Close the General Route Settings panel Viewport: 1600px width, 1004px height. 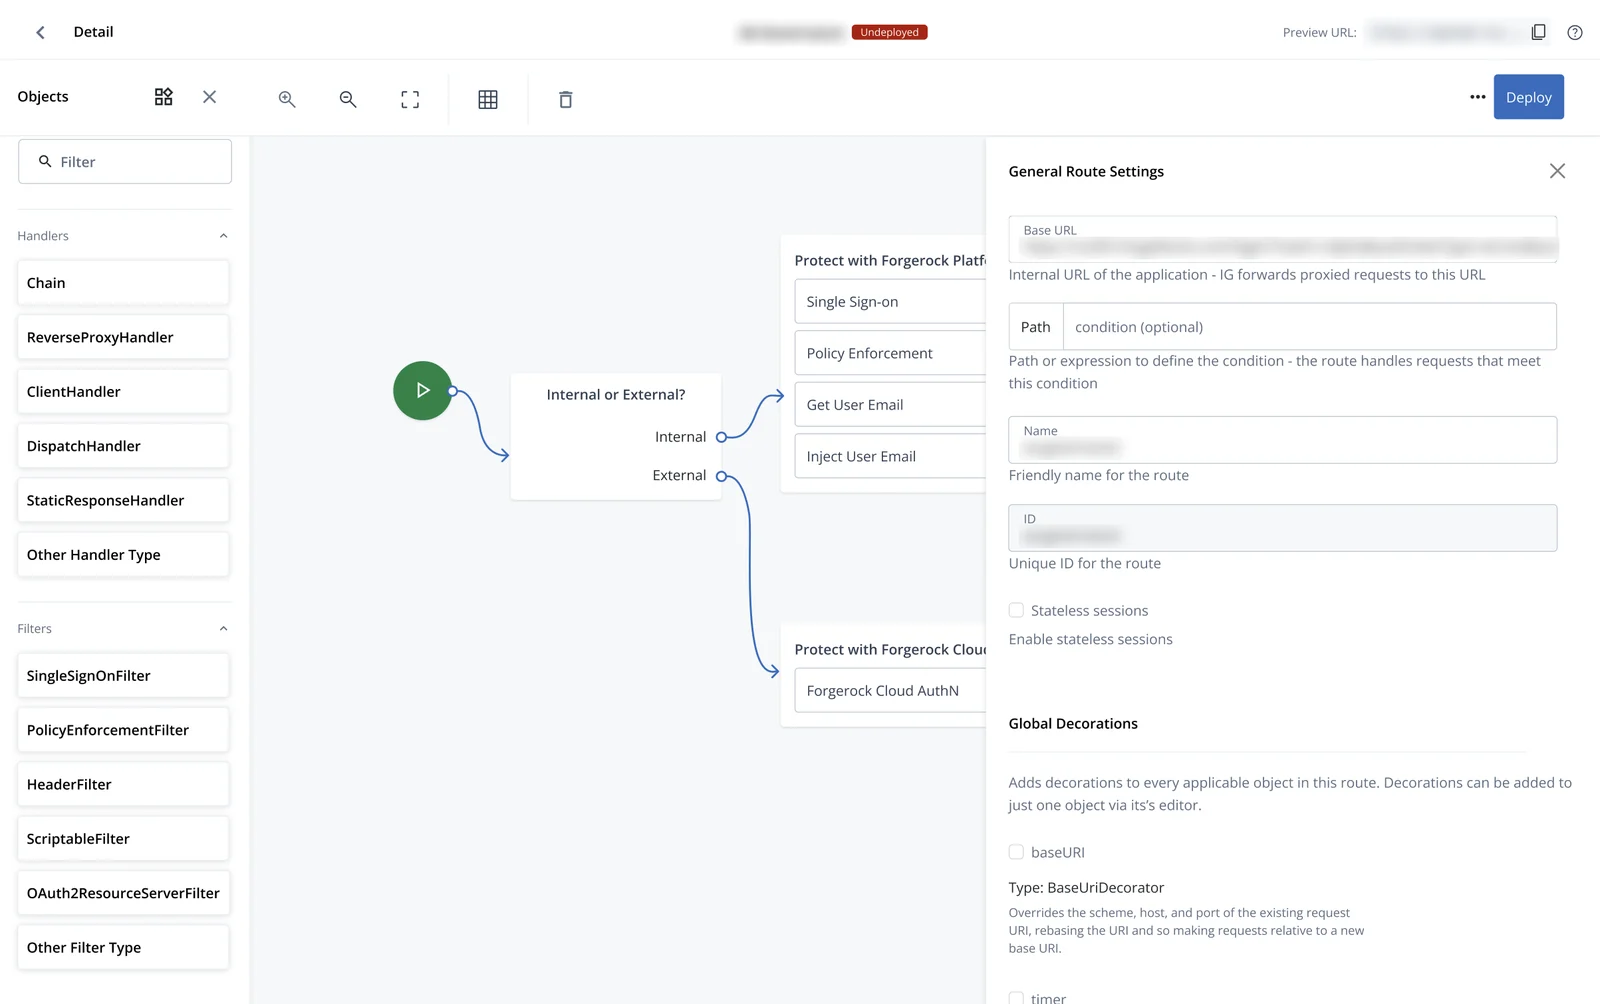[1557, 171]
